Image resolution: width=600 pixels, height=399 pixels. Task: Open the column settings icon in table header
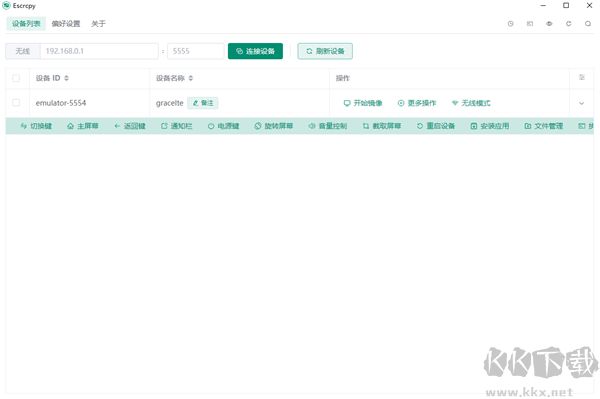[582, 78]
